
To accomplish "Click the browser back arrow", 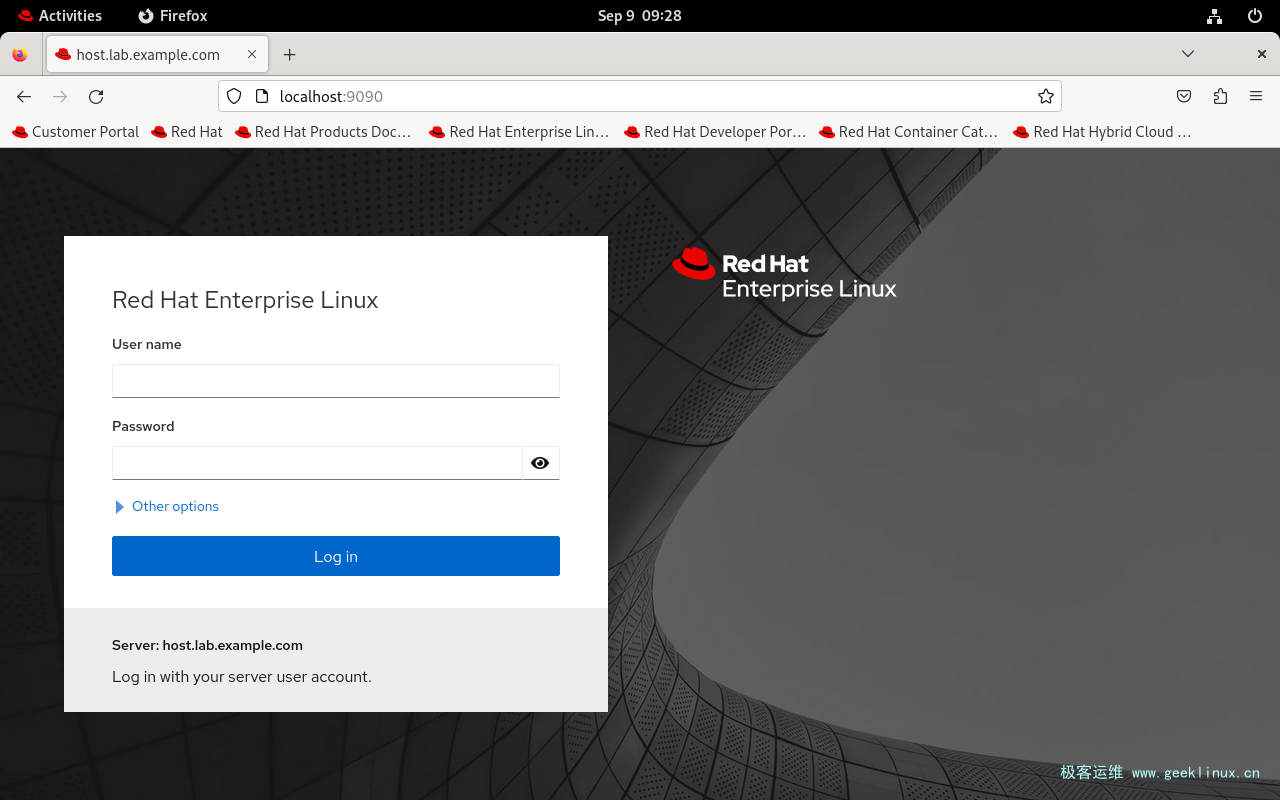I will [24, 97].
